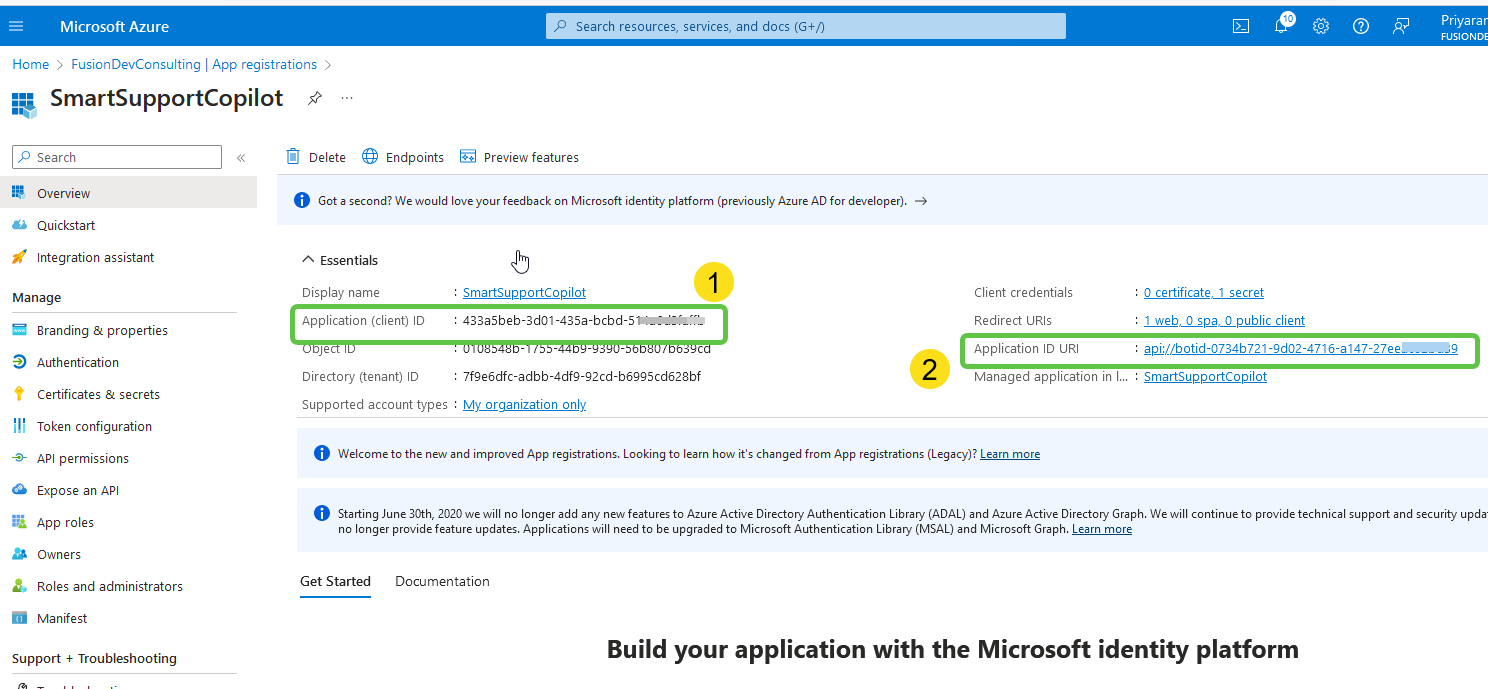Click the hamburger menu icon

(x=16, y=26)
